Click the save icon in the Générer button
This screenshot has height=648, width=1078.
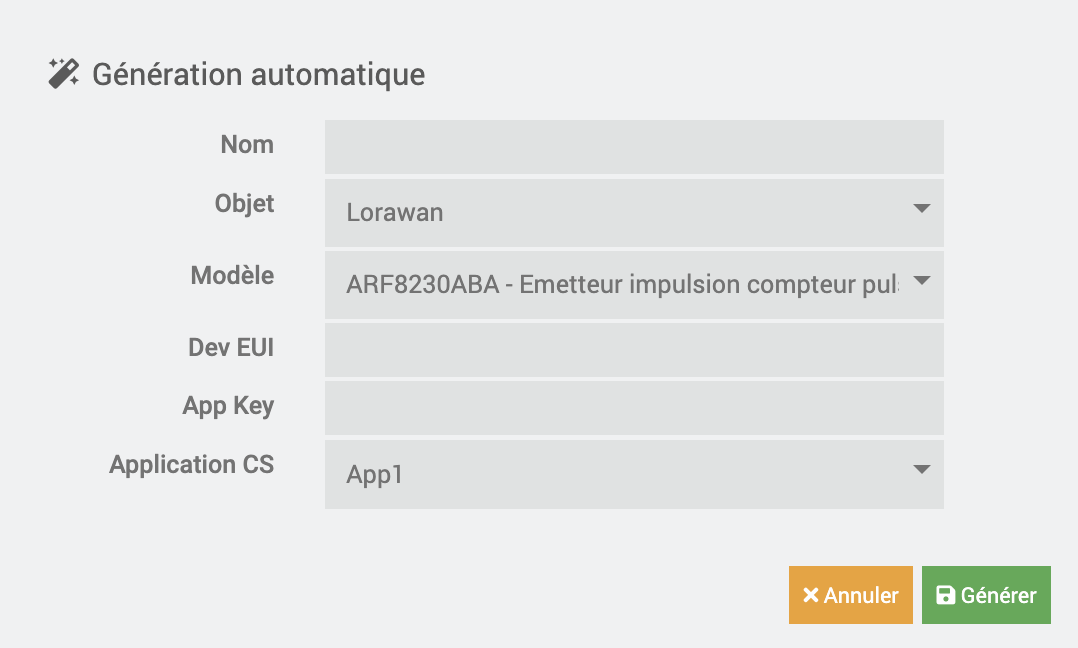945,595
